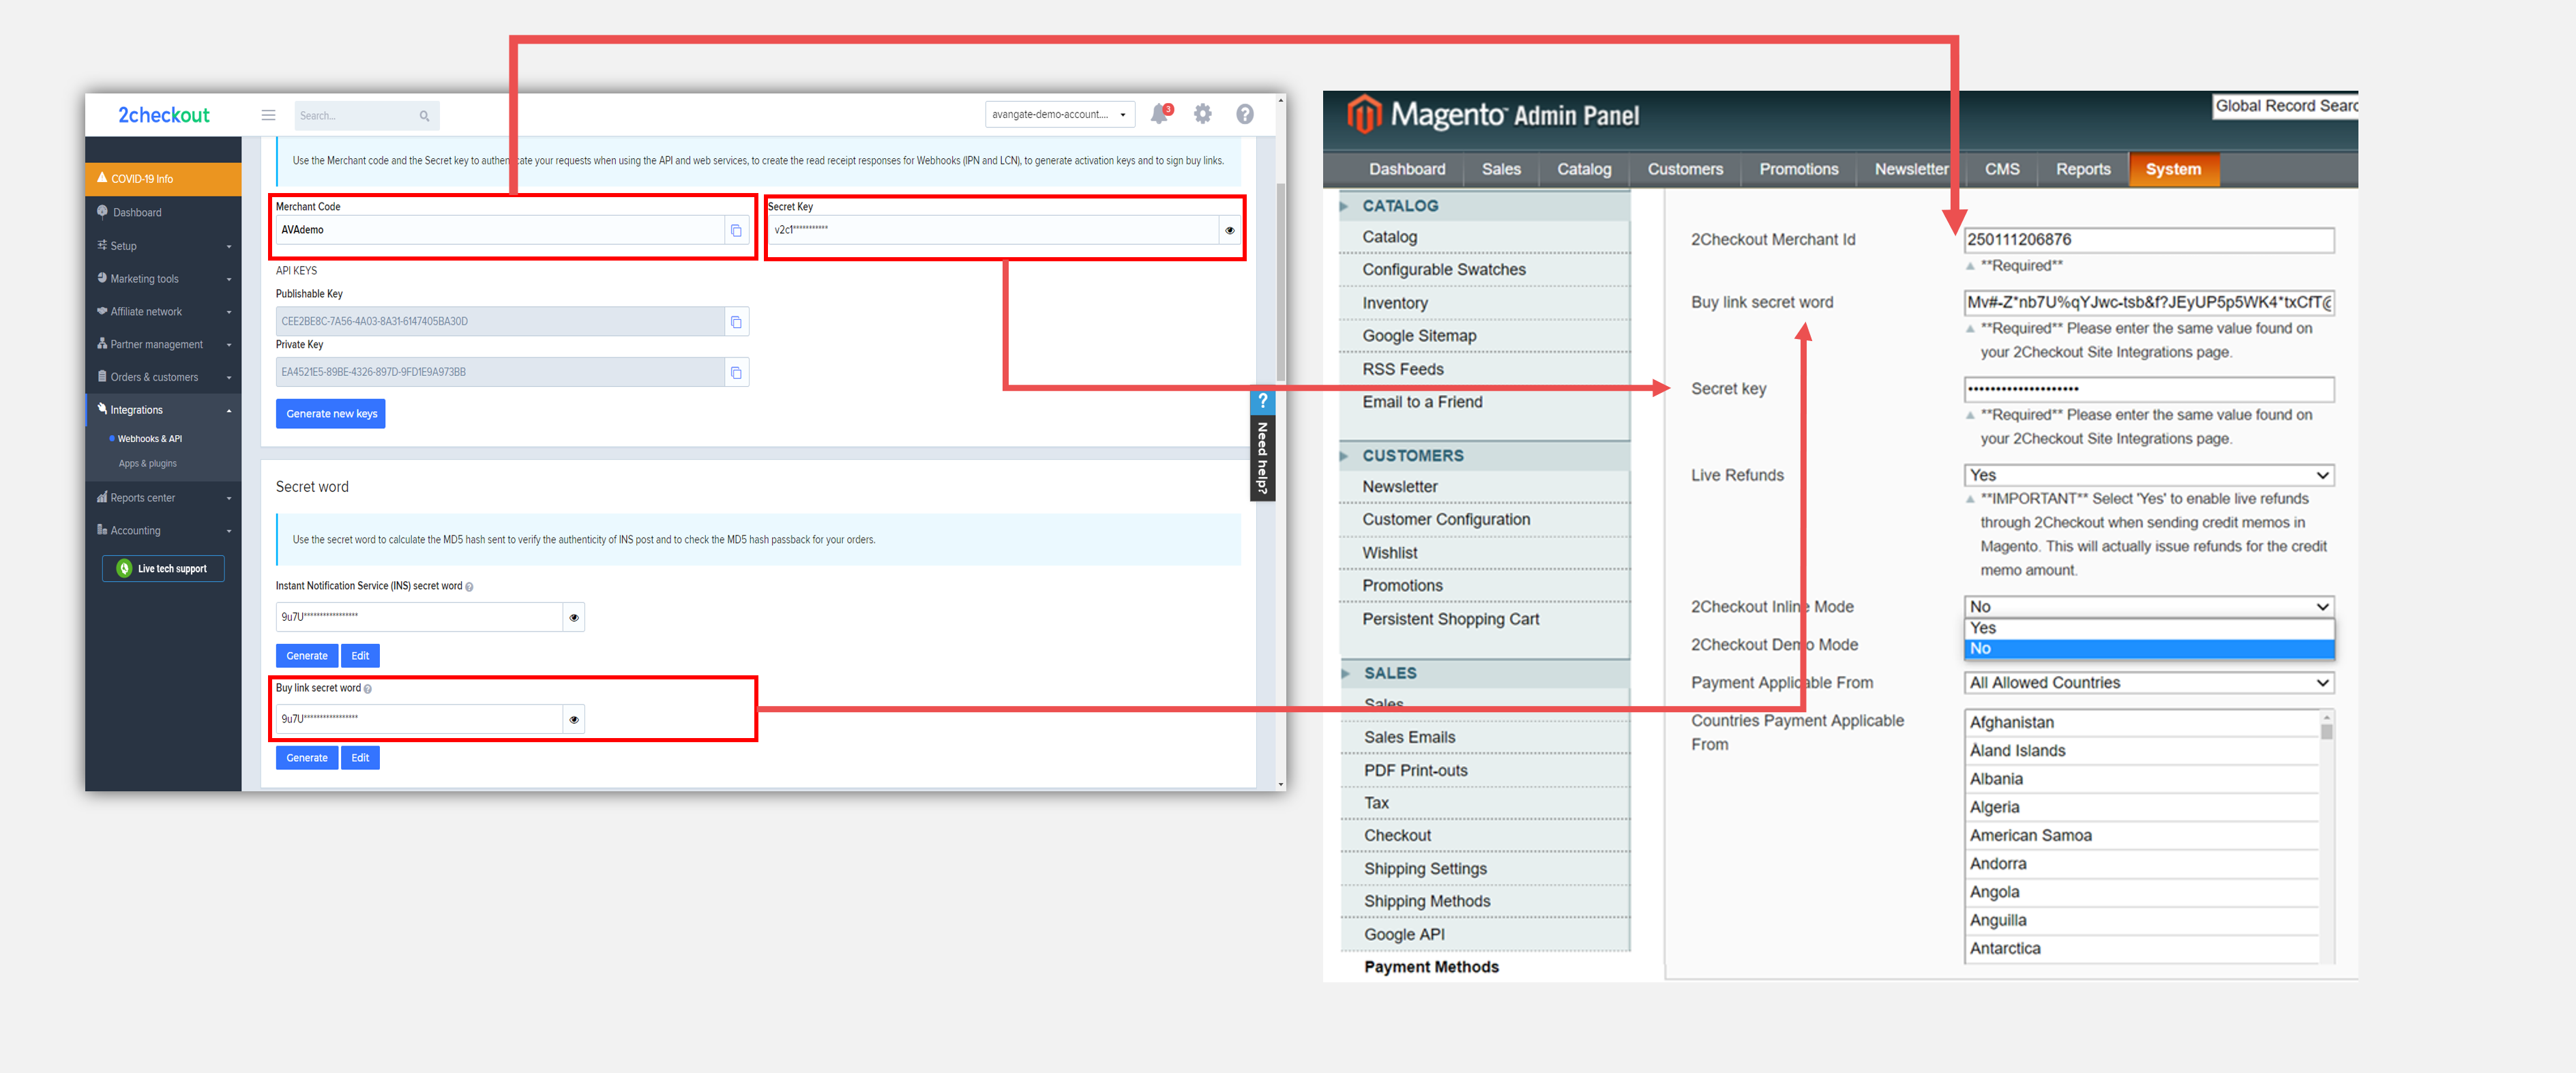
Task: Click the 2Checkout Merchant Id field
Action: [2149, 240]
